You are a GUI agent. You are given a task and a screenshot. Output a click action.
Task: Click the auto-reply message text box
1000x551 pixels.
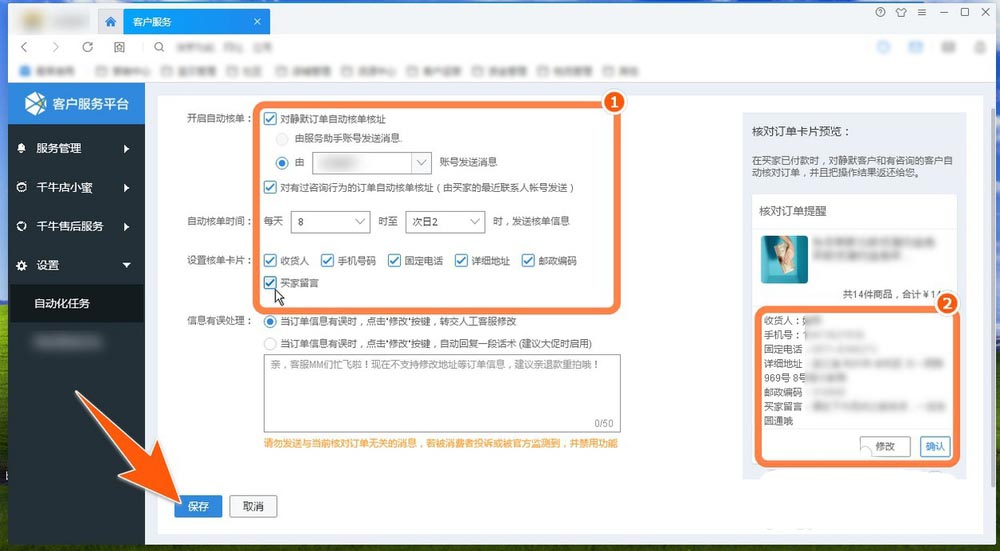442,393
